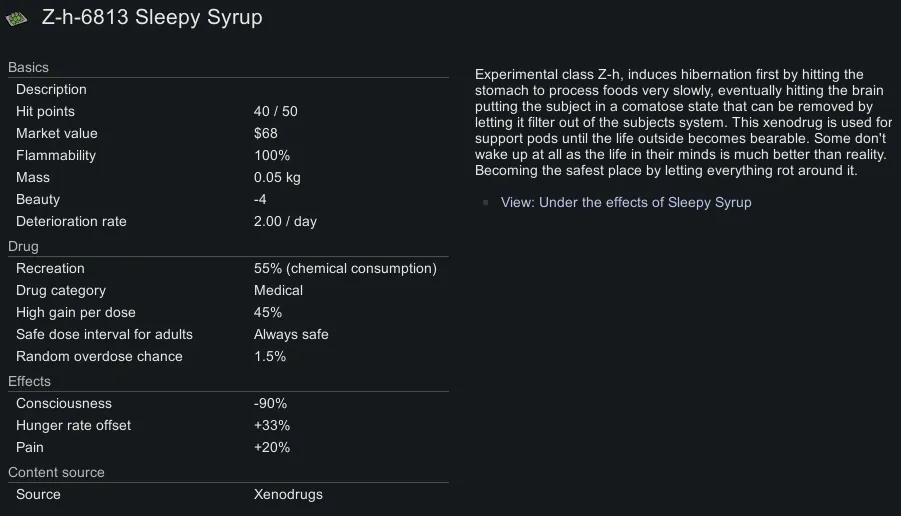Select the Flammability stat entry

(x=228, y=156)
